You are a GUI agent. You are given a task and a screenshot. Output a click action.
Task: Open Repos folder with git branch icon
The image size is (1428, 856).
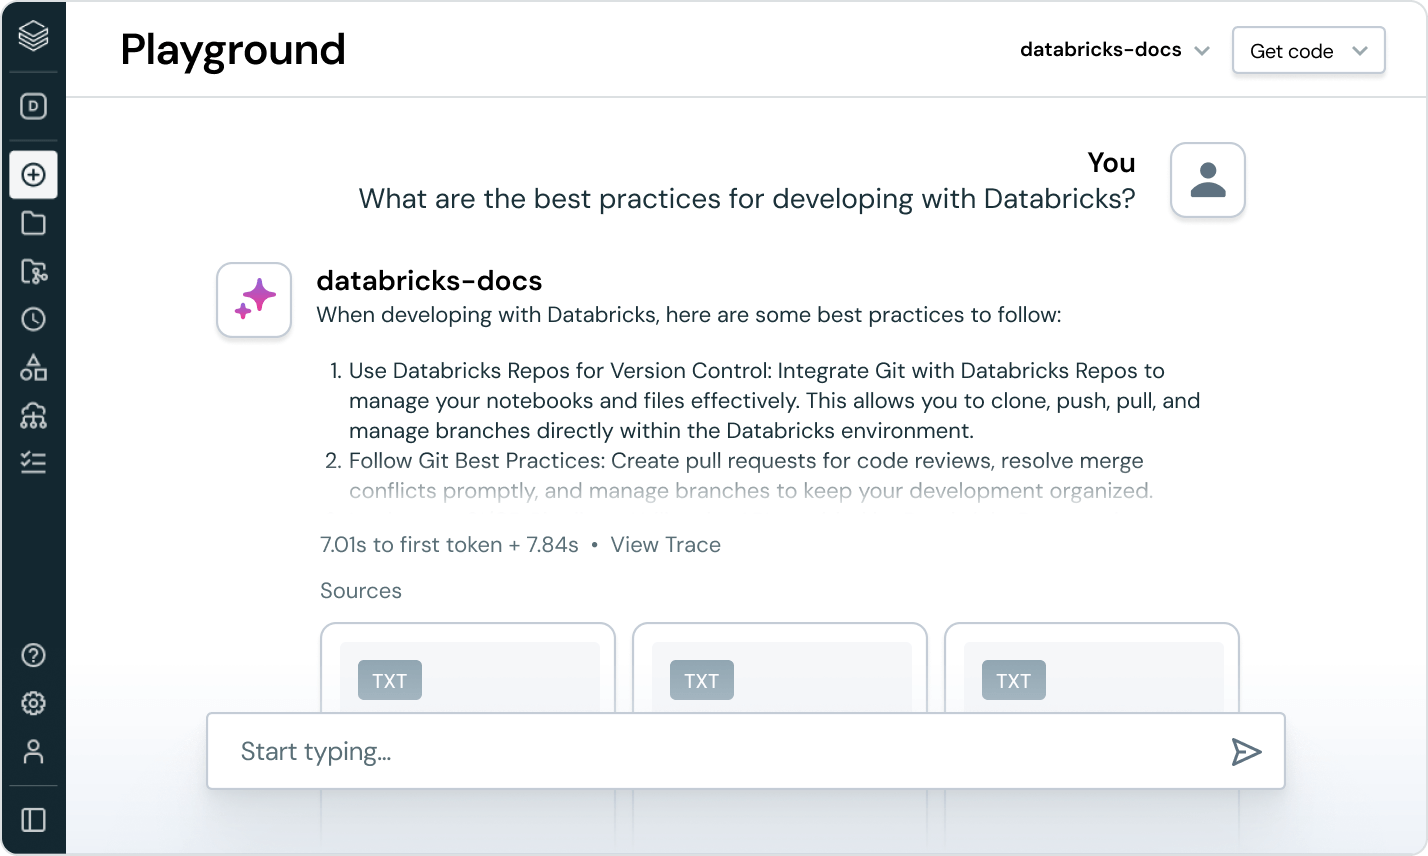pos(34,271)
